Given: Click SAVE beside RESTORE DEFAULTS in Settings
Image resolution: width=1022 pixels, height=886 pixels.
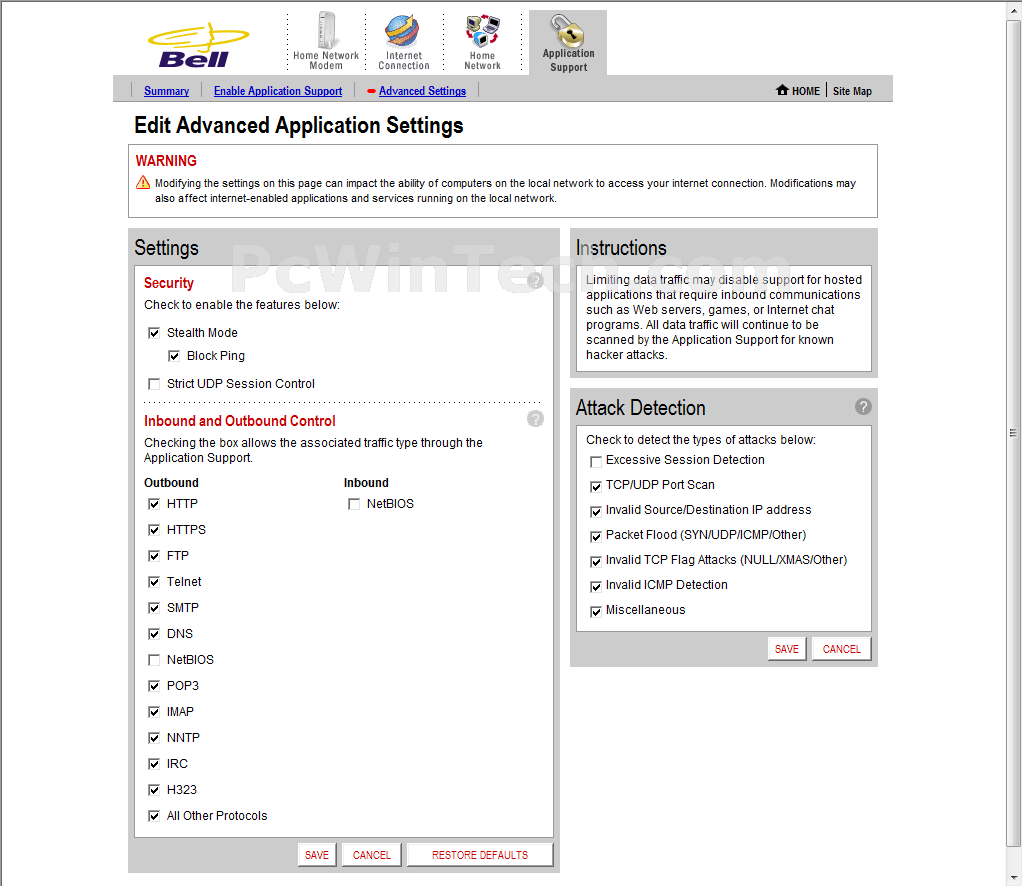Looking at the screenshot, I should click(317, 855).
